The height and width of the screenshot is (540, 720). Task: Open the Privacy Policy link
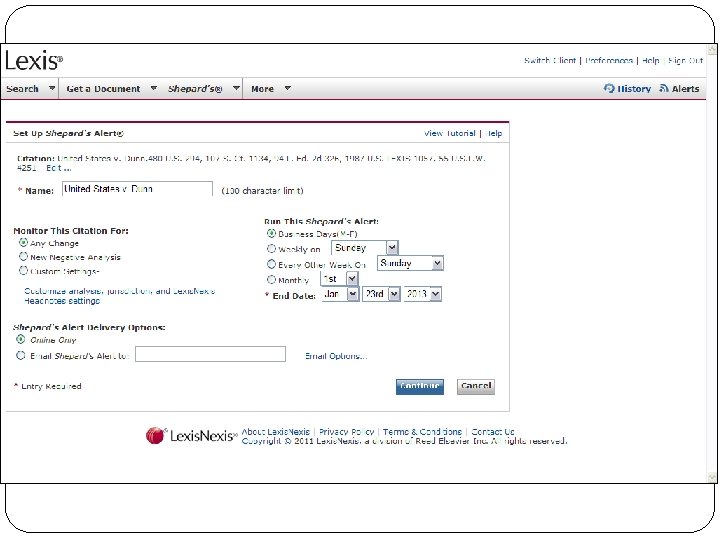coord(346,432)
